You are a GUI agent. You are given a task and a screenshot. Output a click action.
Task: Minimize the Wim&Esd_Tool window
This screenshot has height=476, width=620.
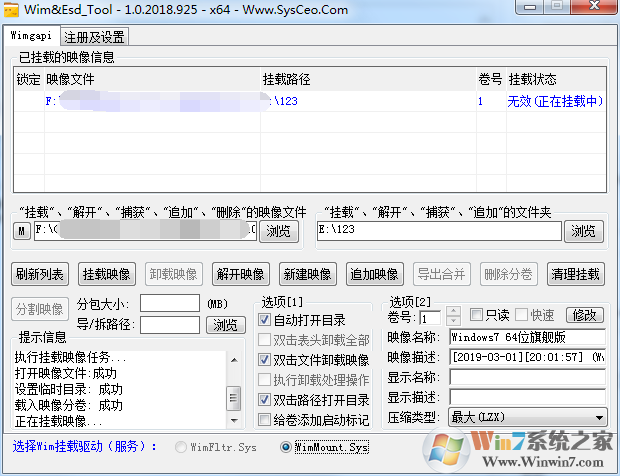[531, 7]
